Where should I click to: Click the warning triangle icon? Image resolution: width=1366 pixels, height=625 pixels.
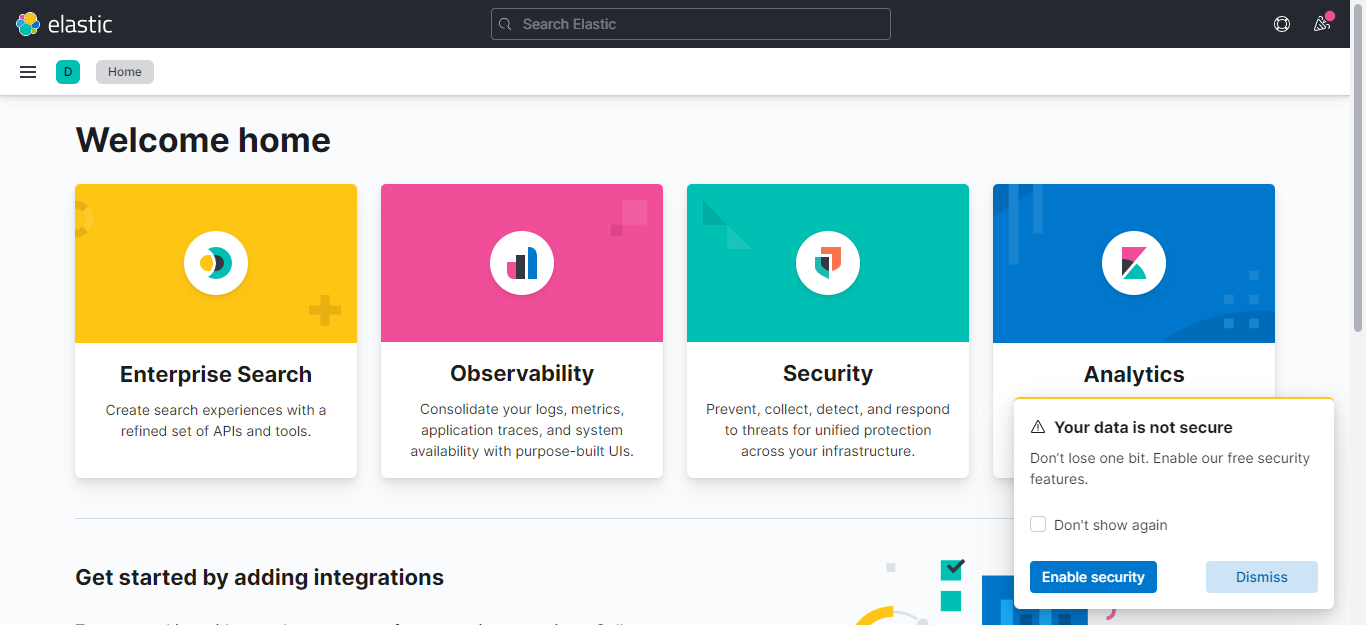pos(1038,427)
